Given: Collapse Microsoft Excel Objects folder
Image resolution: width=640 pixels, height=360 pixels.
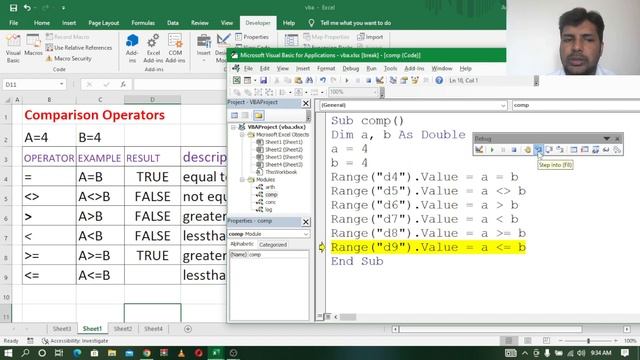Looking at the screenshot, I should click(x=242, y=134).
